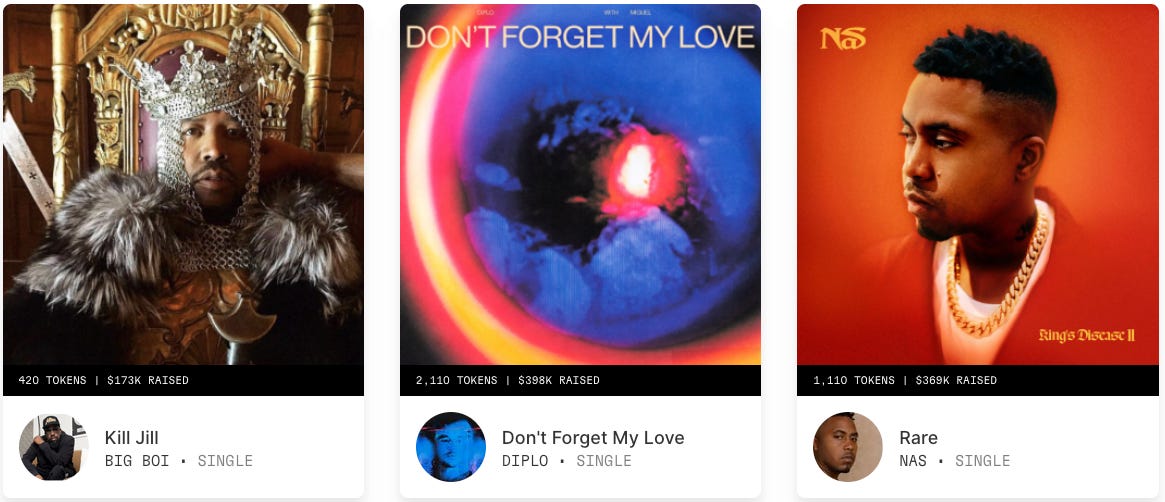1165x502 pixels.
Task: Open the Kill Jill cover artwork
Action: tap(184, 184)
